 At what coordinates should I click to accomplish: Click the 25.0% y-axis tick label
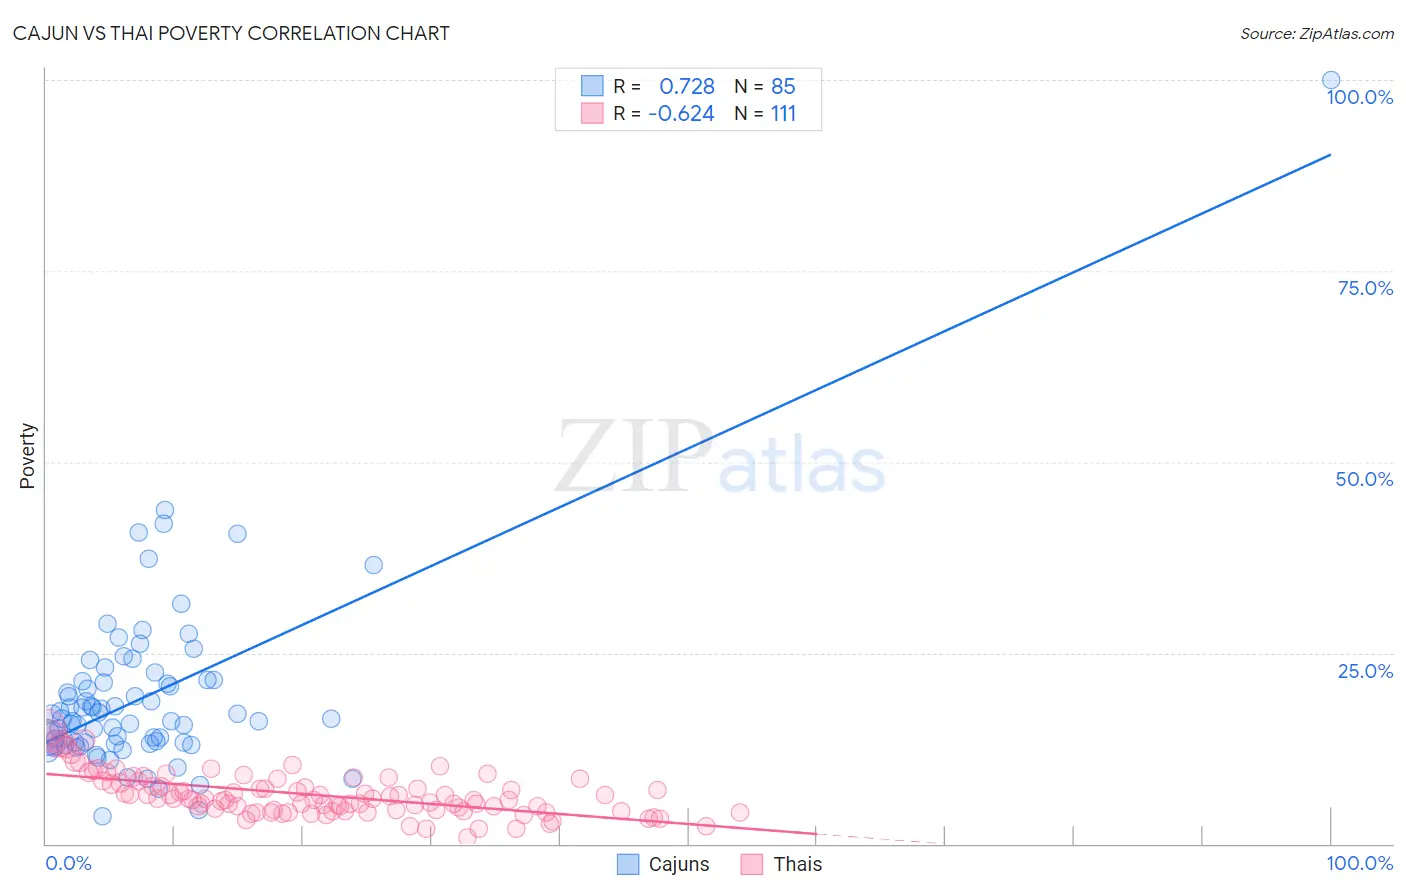point(1365,671)
